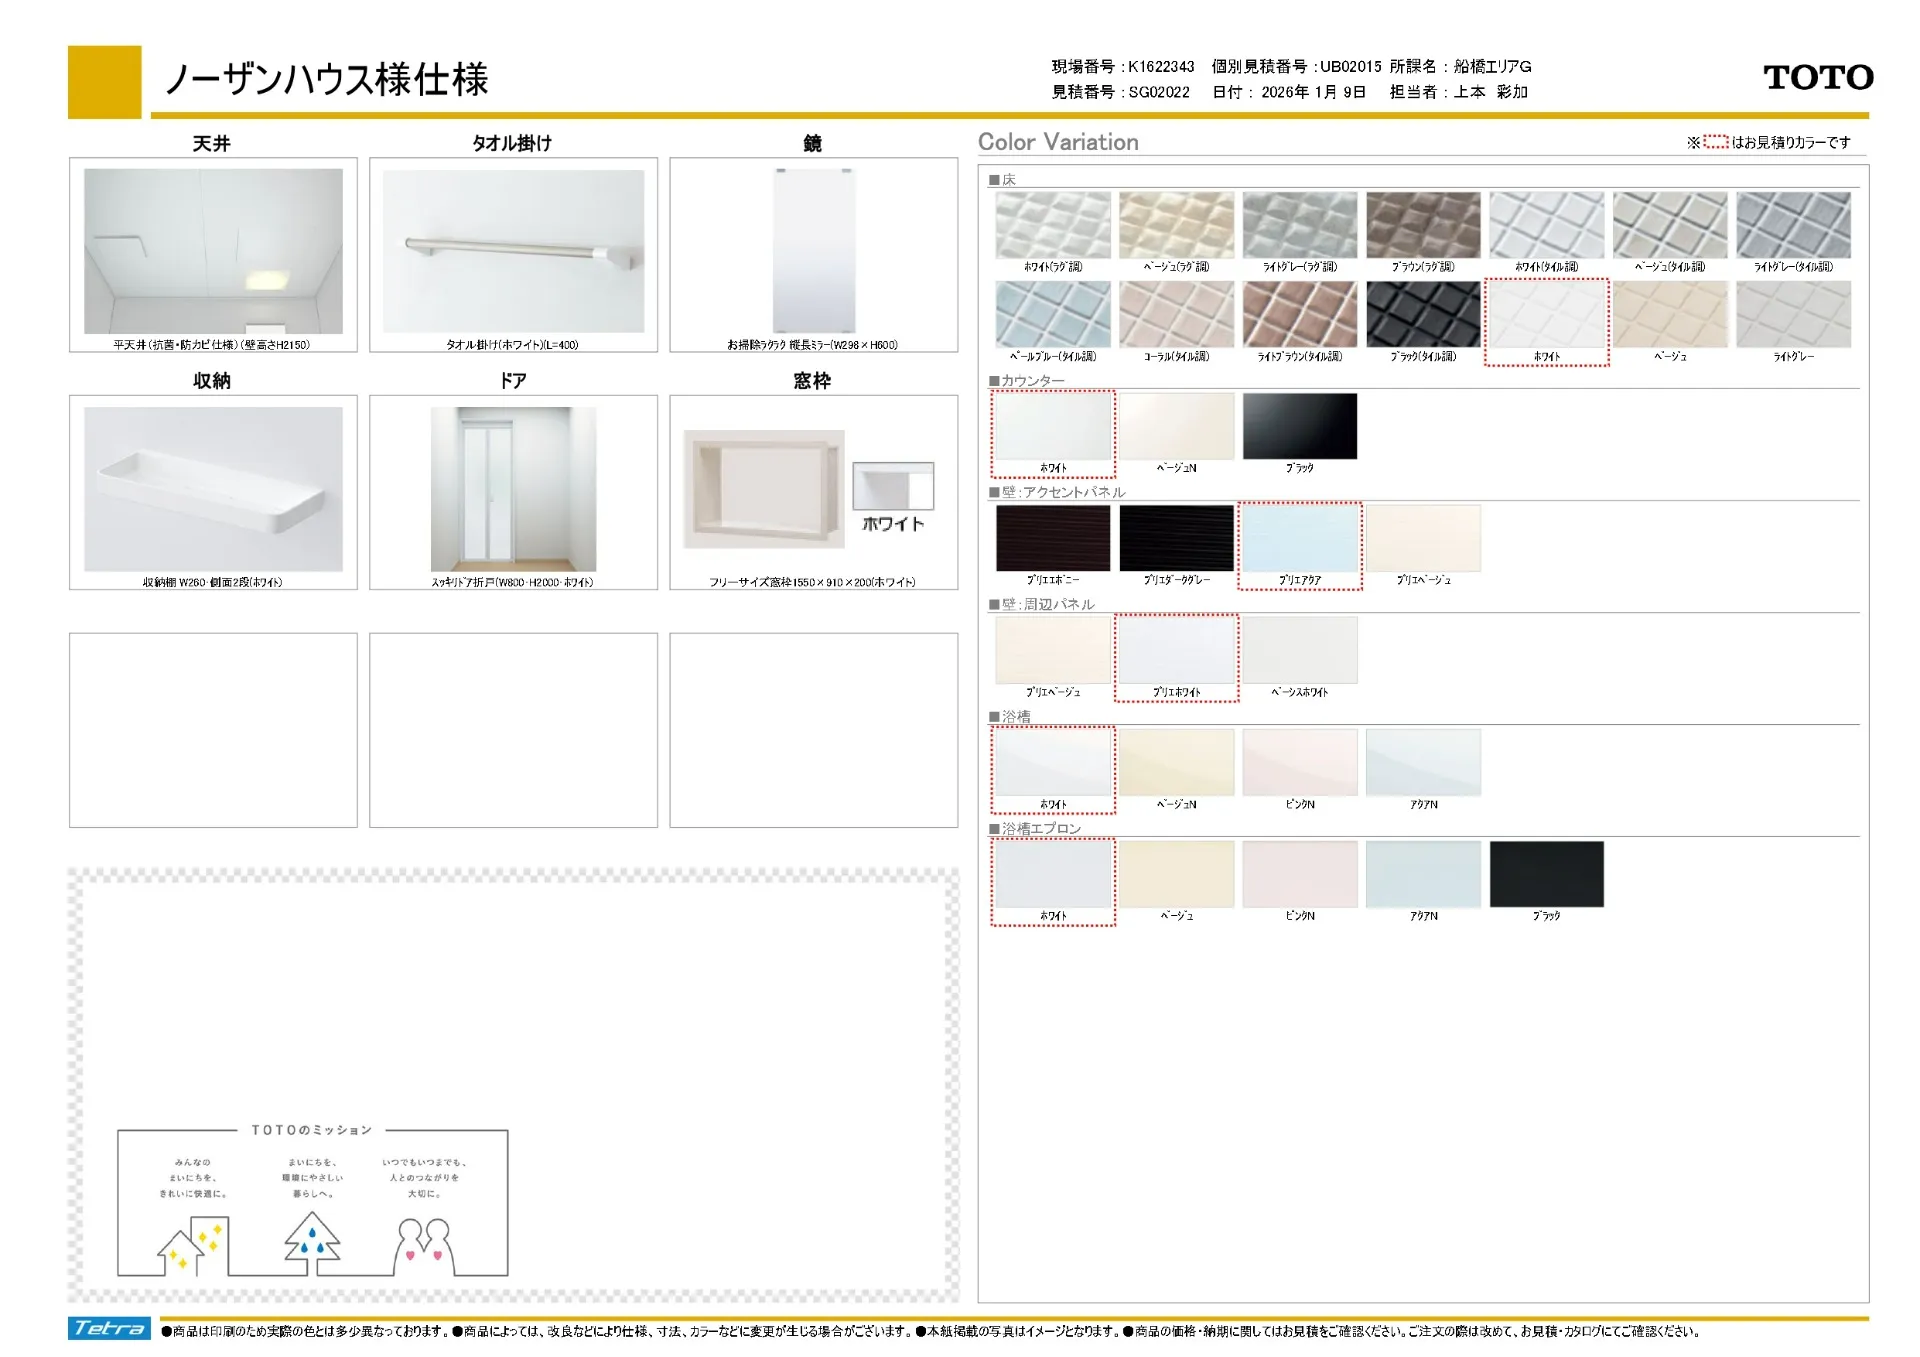Select the ブラック counter color swatch
Viewport: 1920px width, 1357px height.
[x=1300, y=424]
